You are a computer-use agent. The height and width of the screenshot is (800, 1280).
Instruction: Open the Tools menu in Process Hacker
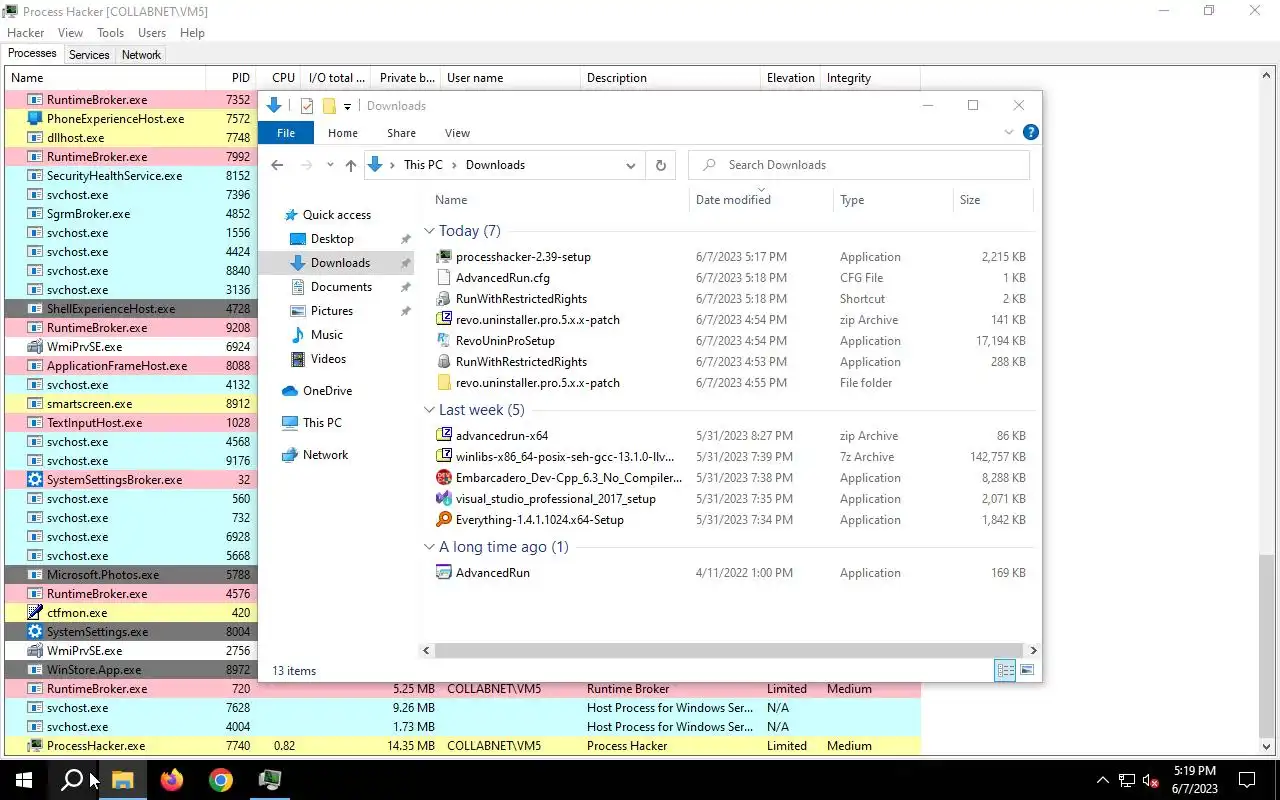[x=110, y=33]
